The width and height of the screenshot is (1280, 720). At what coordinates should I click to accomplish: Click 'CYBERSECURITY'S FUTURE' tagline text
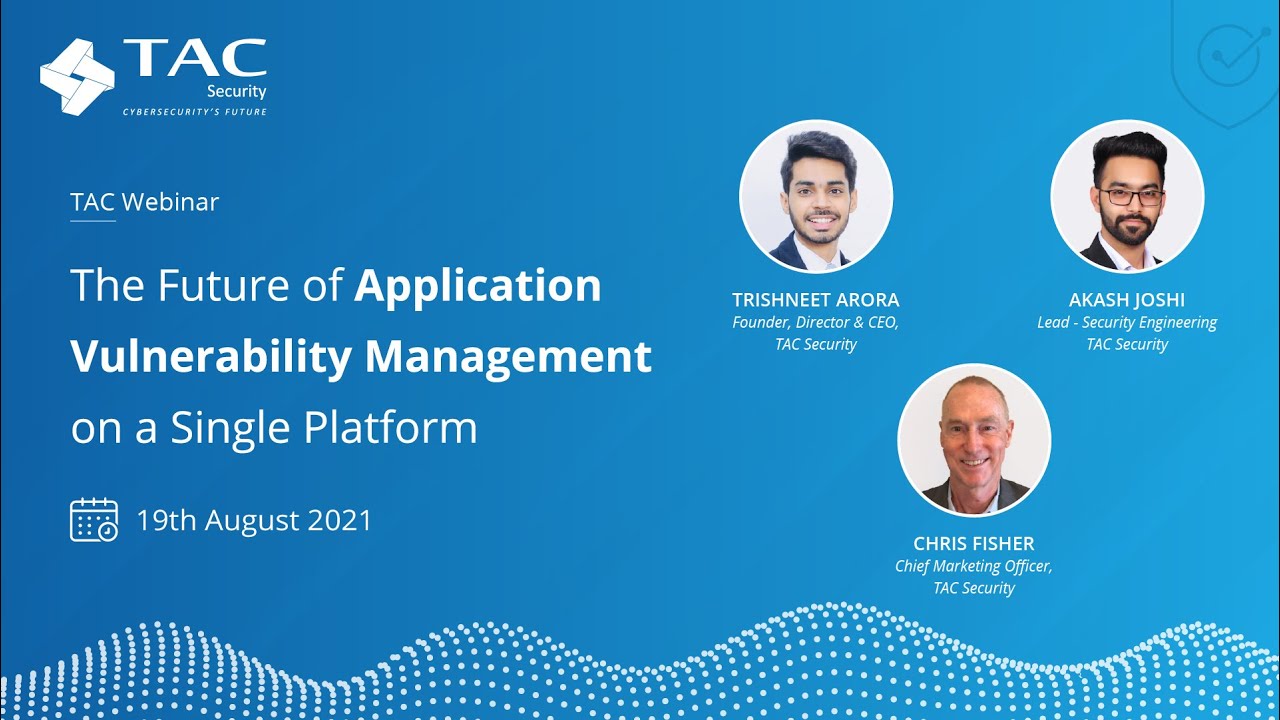(x=195, y=112)
